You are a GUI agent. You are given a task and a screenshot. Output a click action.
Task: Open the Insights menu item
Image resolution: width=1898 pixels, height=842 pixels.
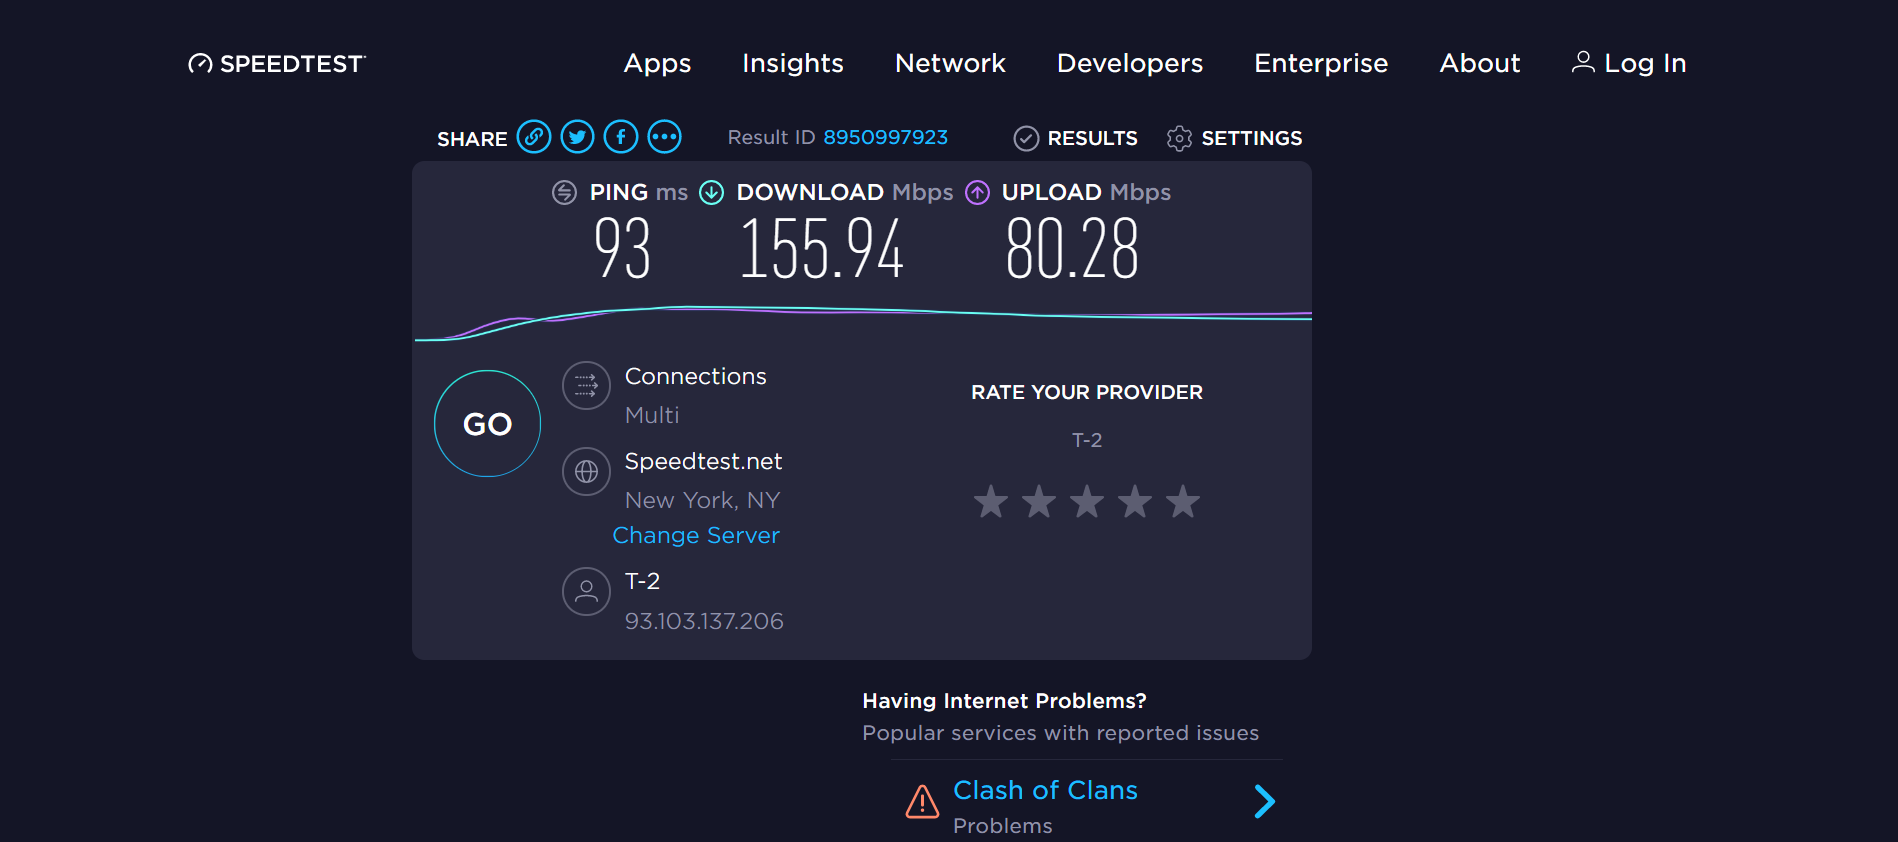[x=793, y=63]
